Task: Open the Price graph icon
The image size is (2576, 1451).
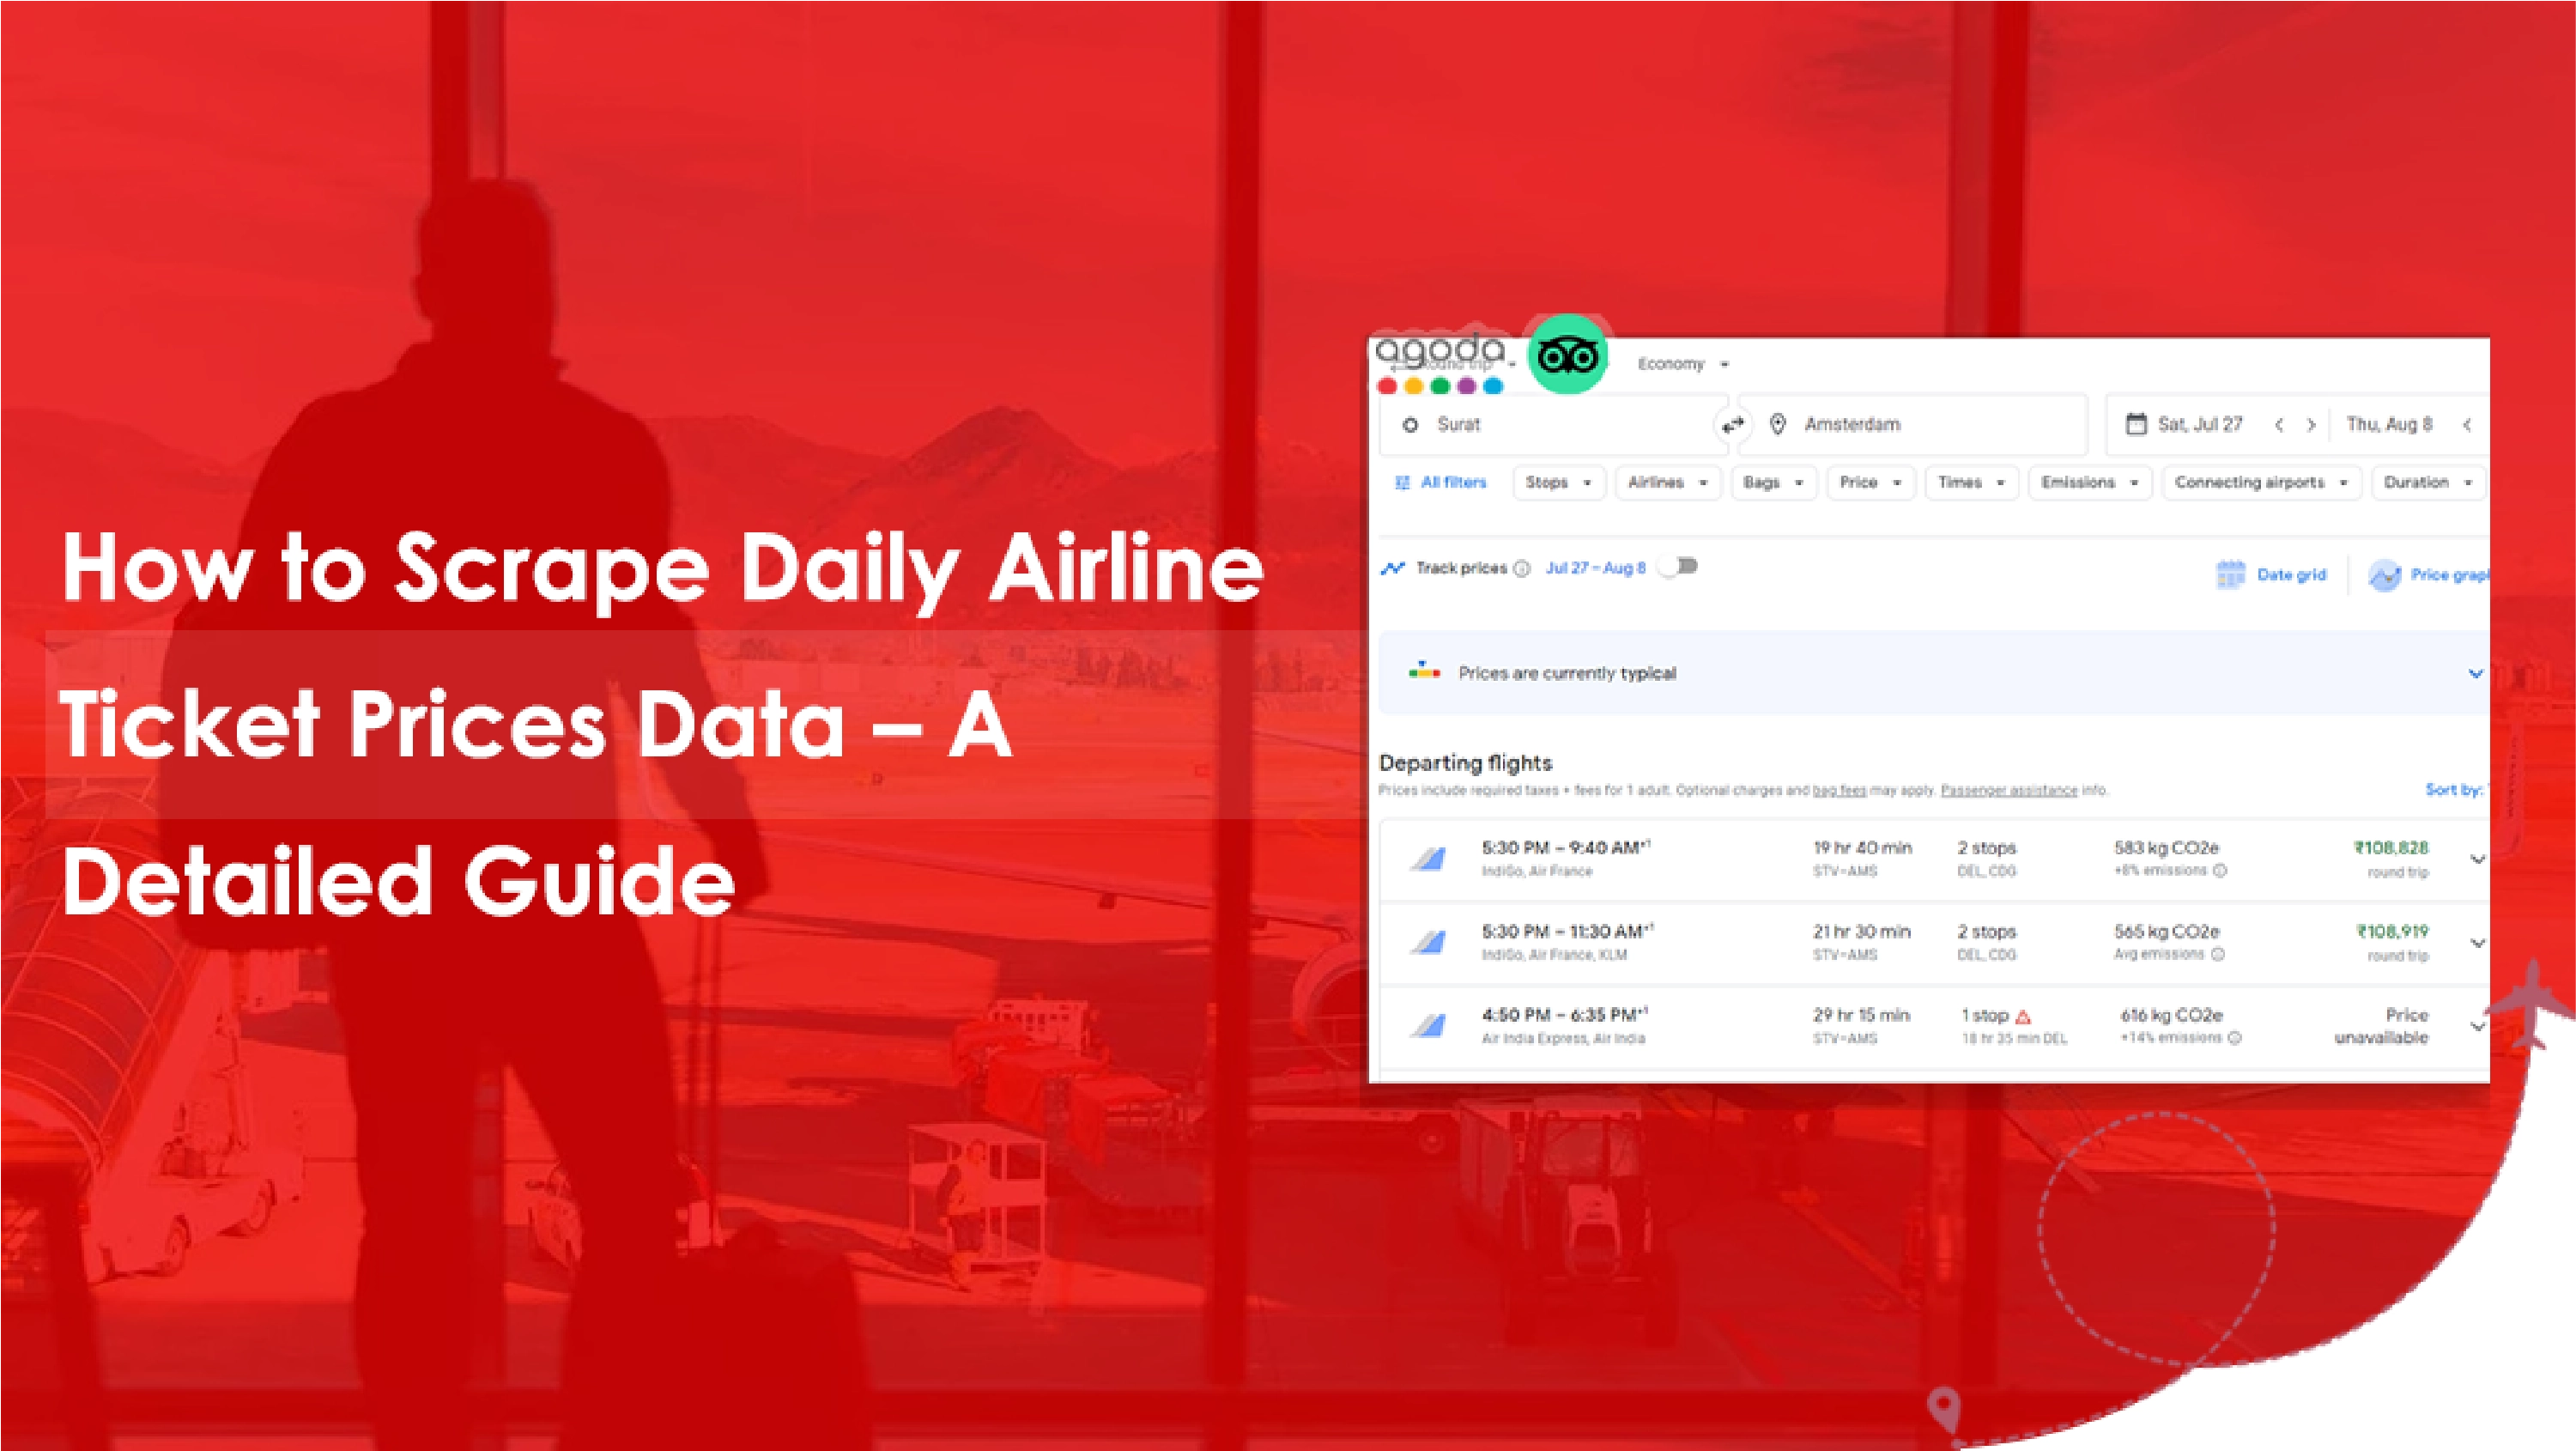Action: (x=2385, y=575)
